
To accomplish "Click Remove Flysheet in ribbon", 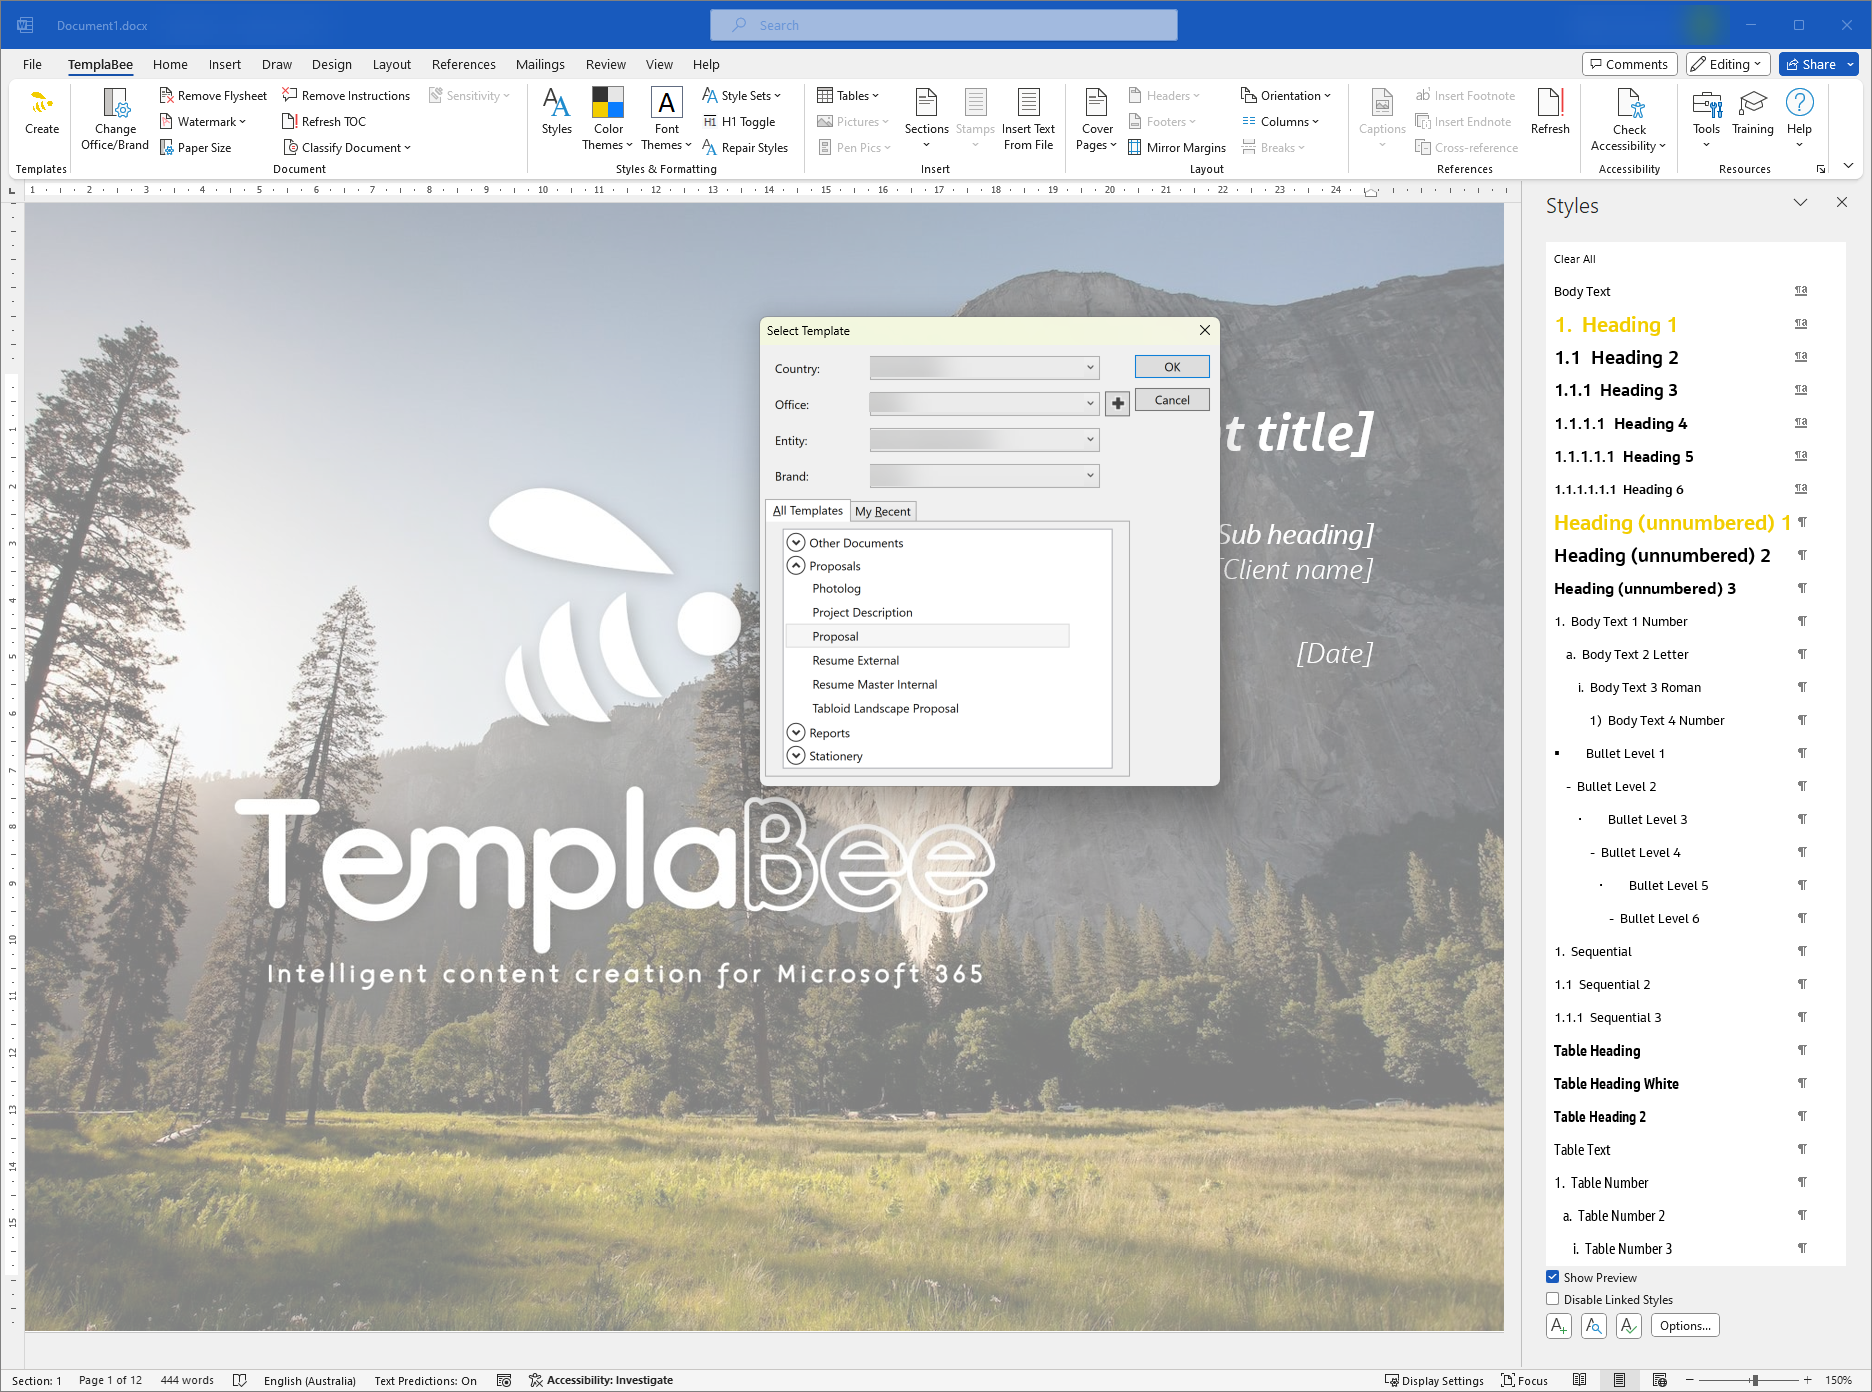I will coord(213,95).
